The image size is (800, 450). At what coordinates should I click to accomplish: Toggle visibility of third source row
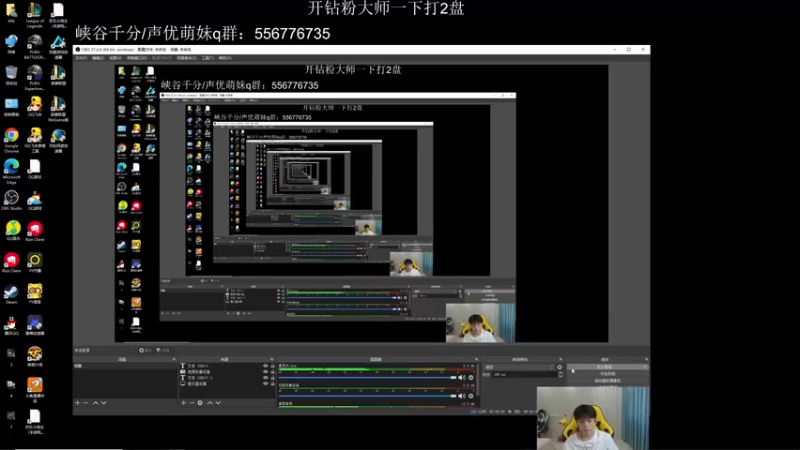coord(265,378)
